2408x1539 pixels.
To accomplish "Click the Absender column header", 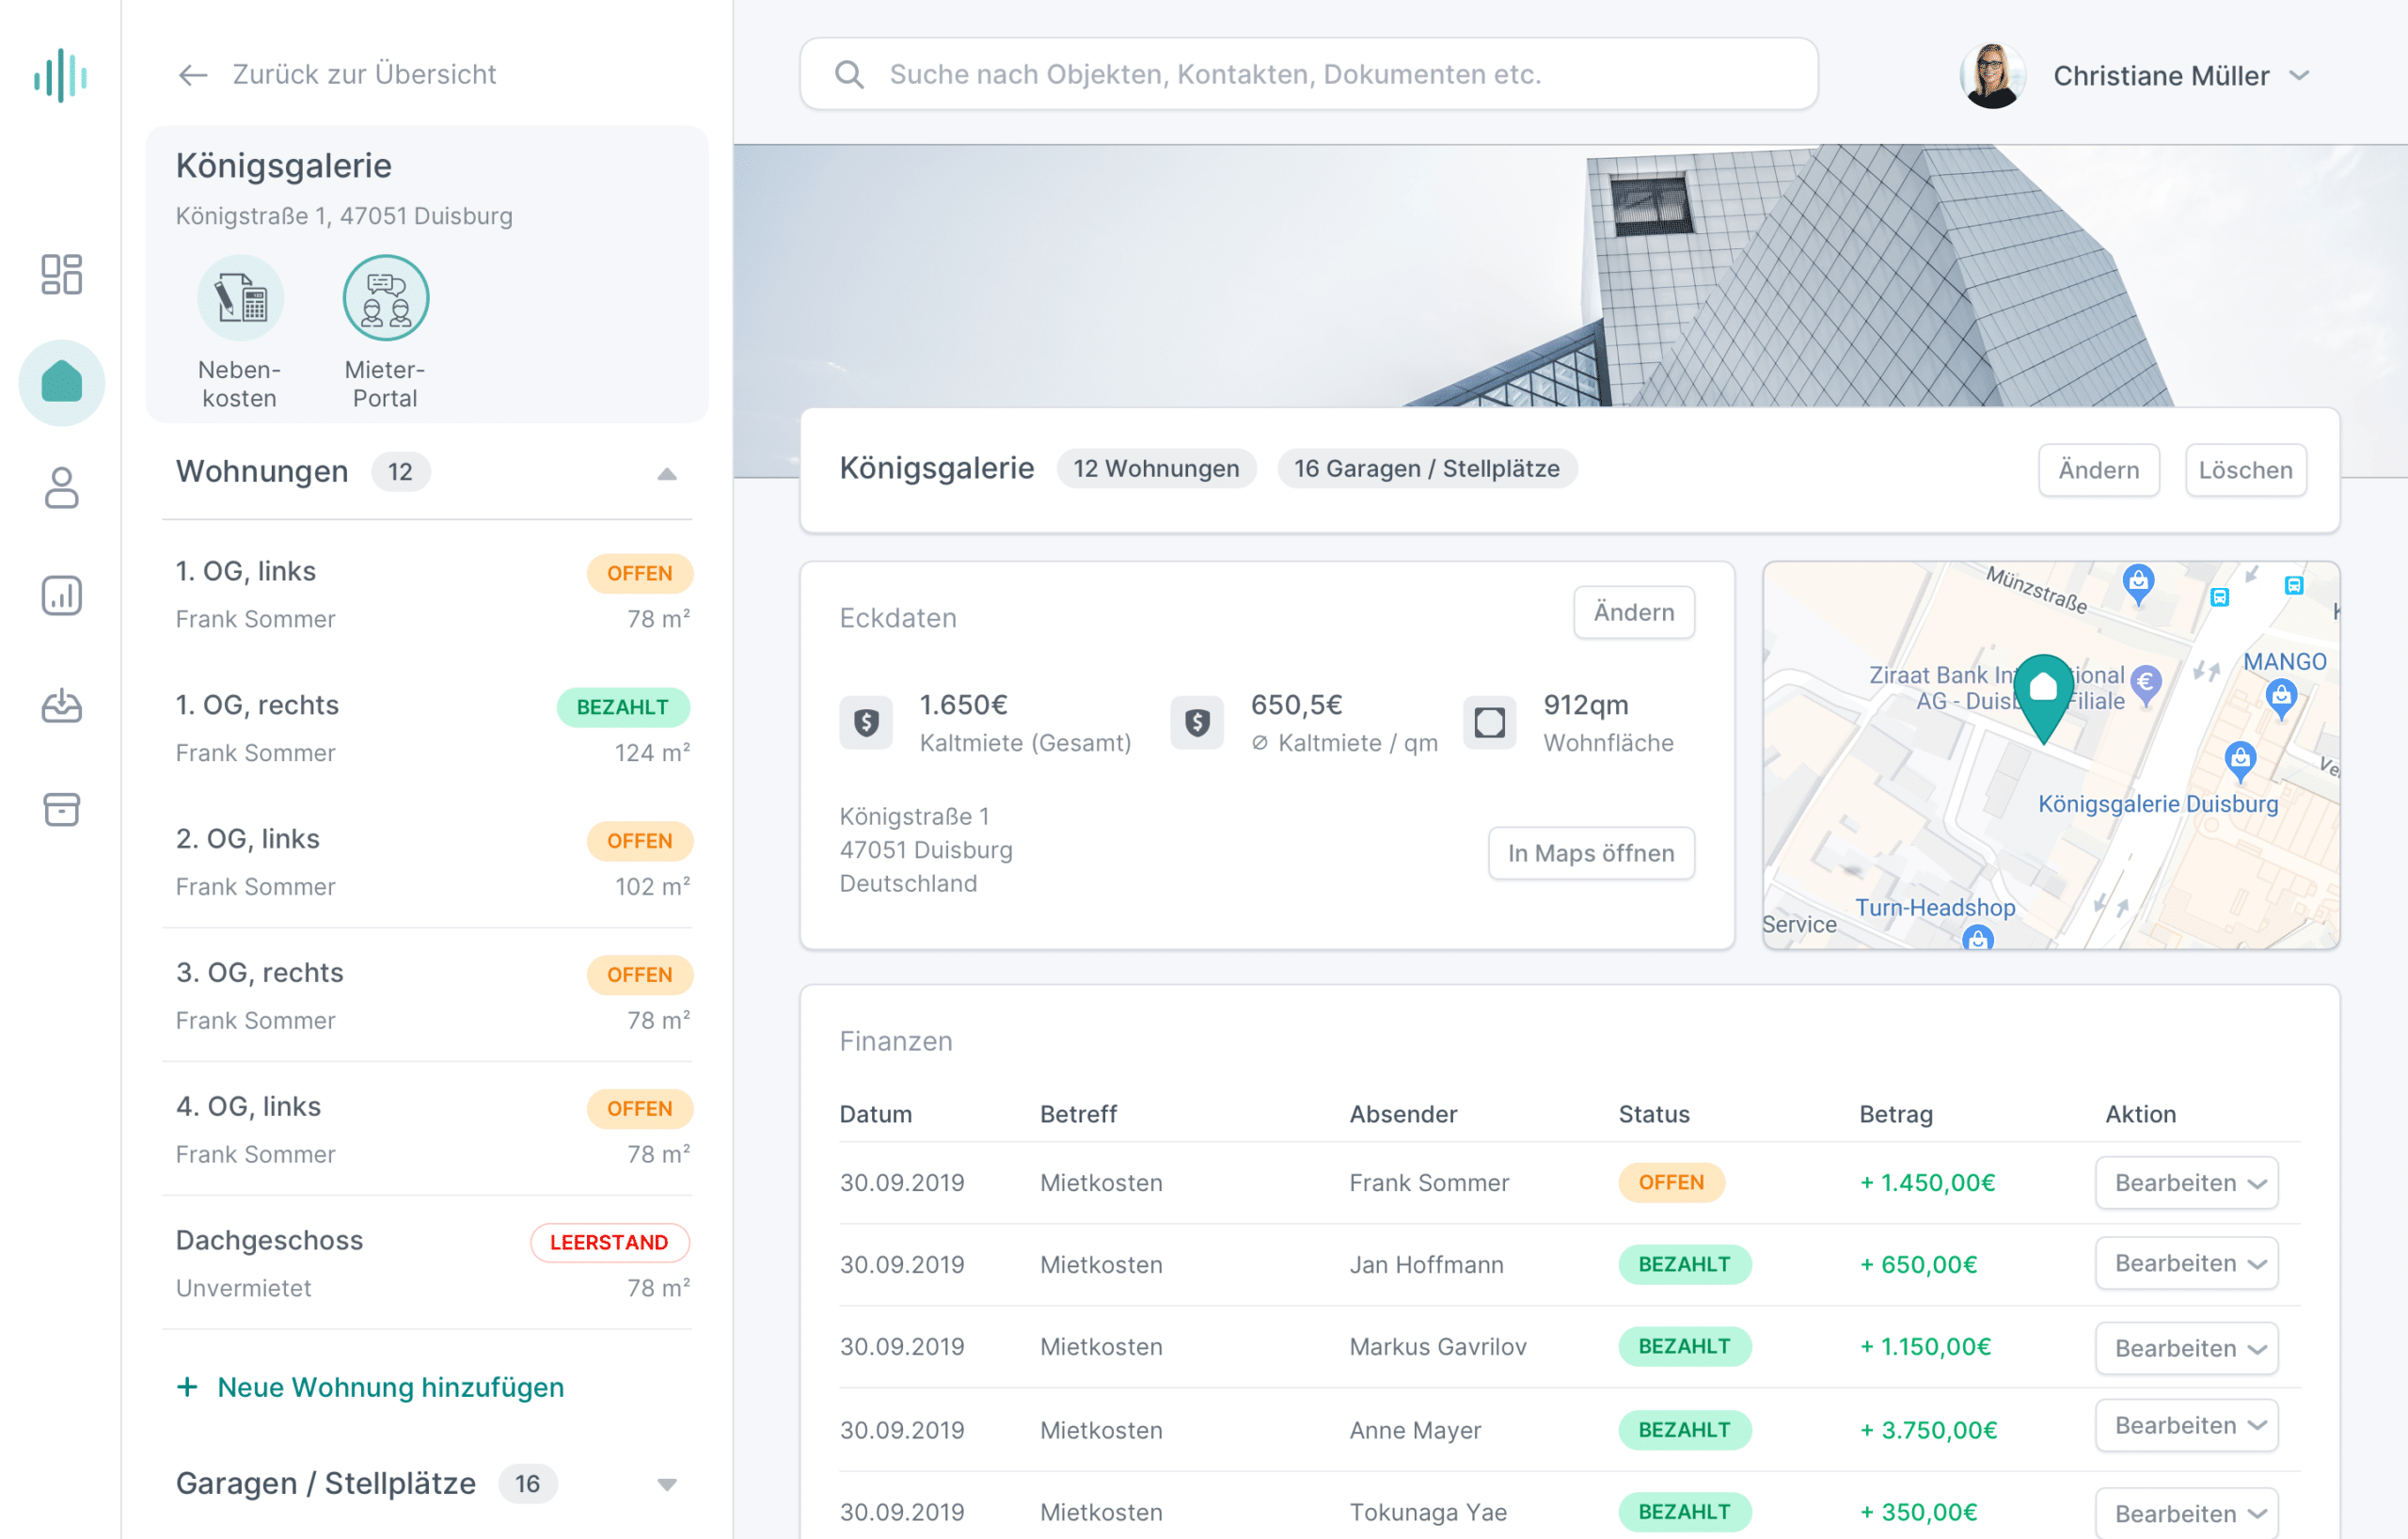I will [x=1403, y=1114].
